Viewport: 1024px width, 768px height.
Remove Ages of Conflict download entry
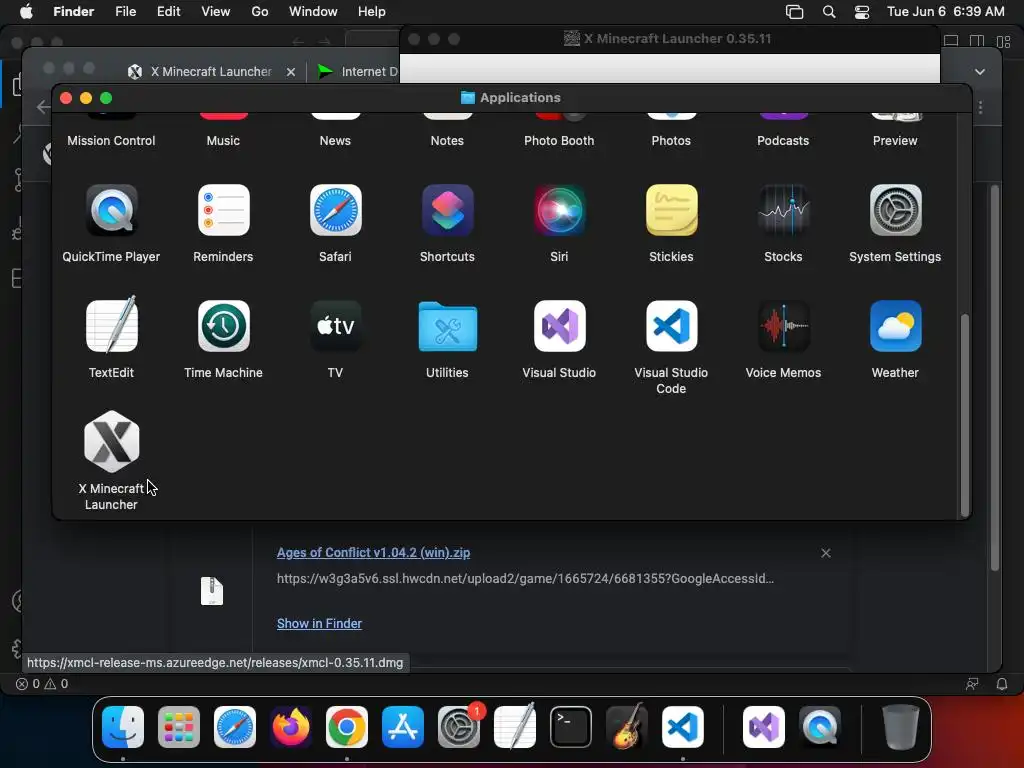(x=826, y=553)
